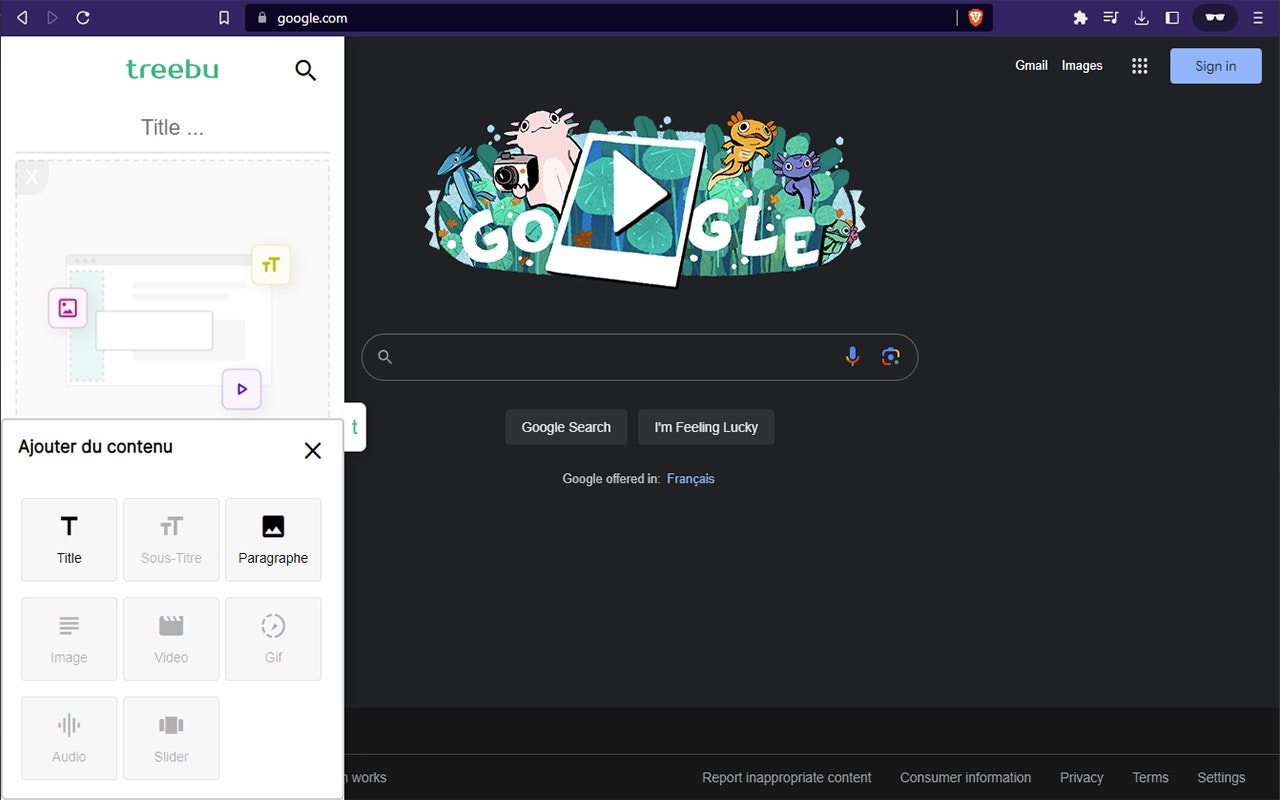1280x800 pixels.
Task: Add a Paragraphe content block
Action: (x=273, y=540)
